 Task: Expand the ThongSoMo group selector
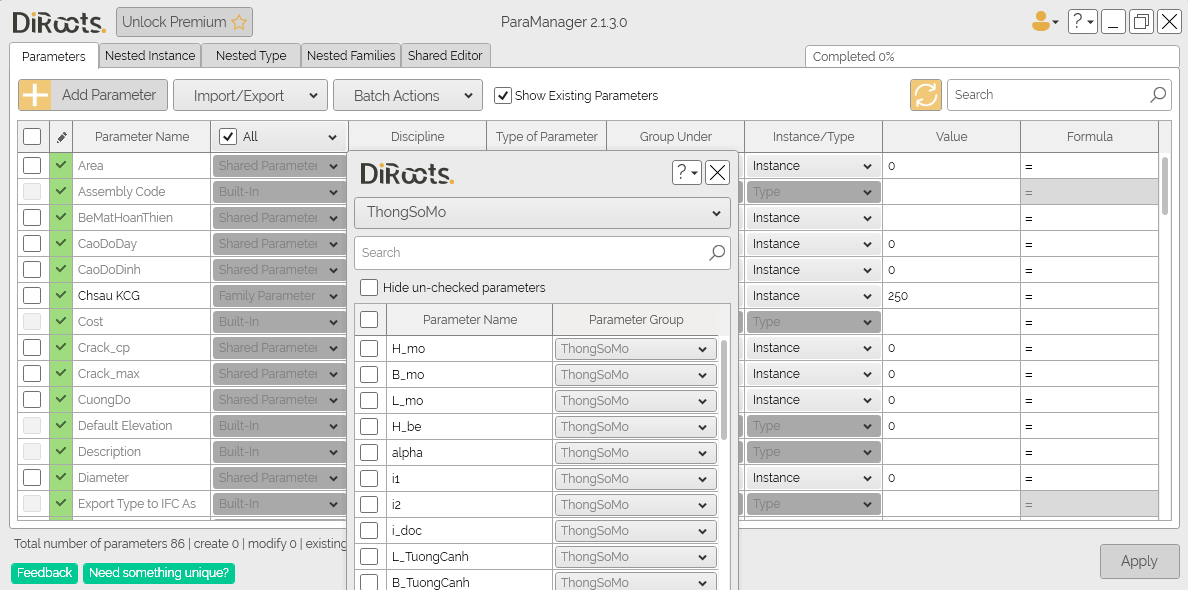pyautogui.click(x=542, y=213)
